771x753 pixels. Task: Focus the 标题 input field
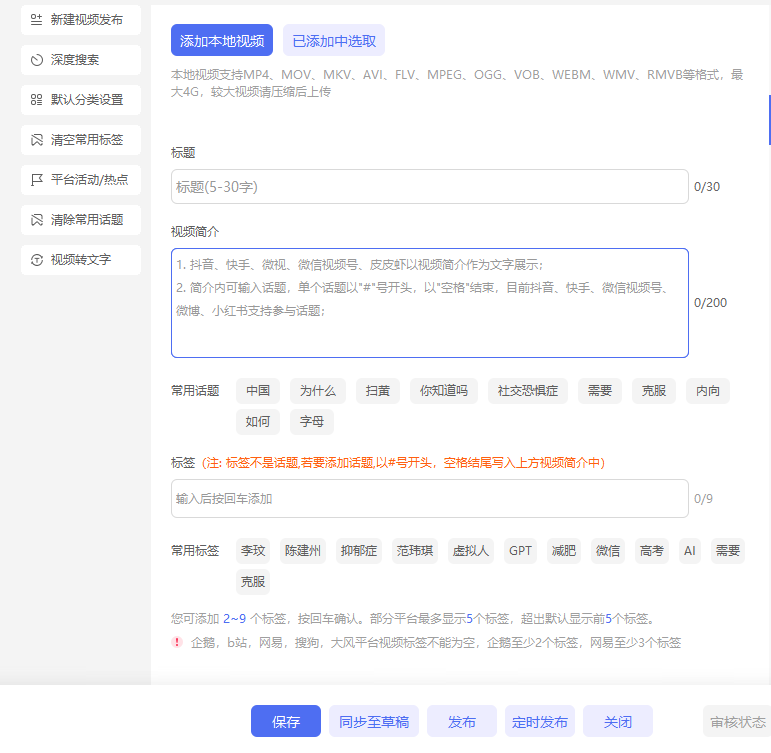429,187
